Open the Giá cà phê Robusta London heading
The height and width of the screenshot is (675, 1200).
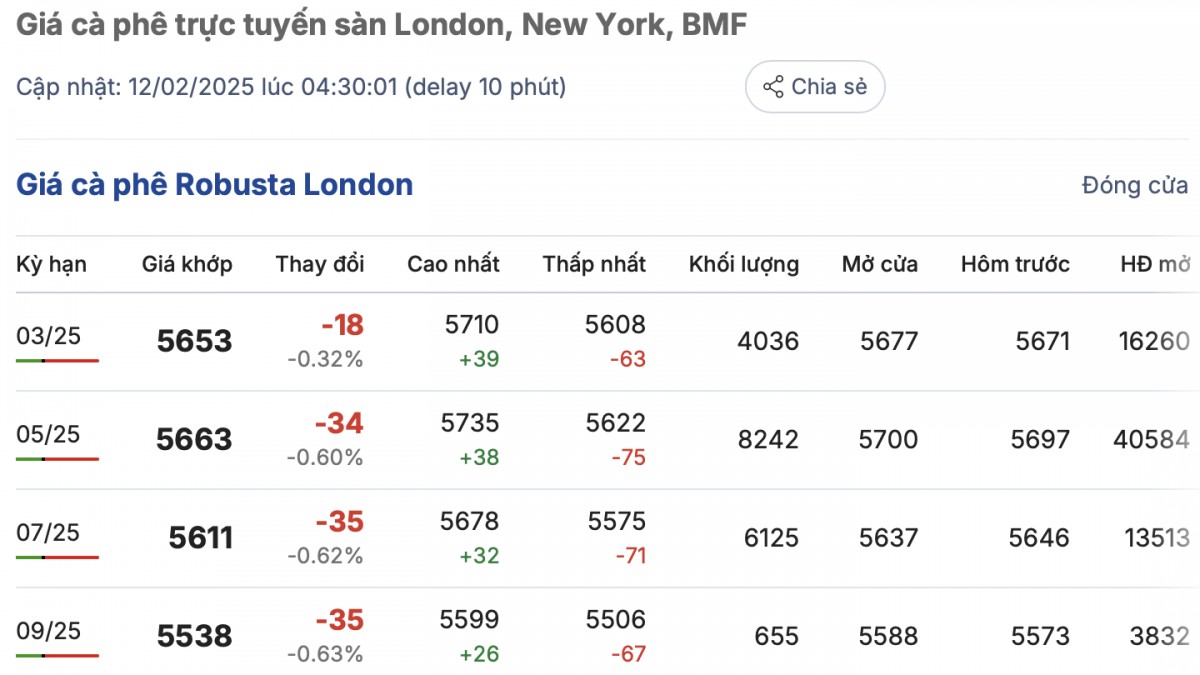214,185
